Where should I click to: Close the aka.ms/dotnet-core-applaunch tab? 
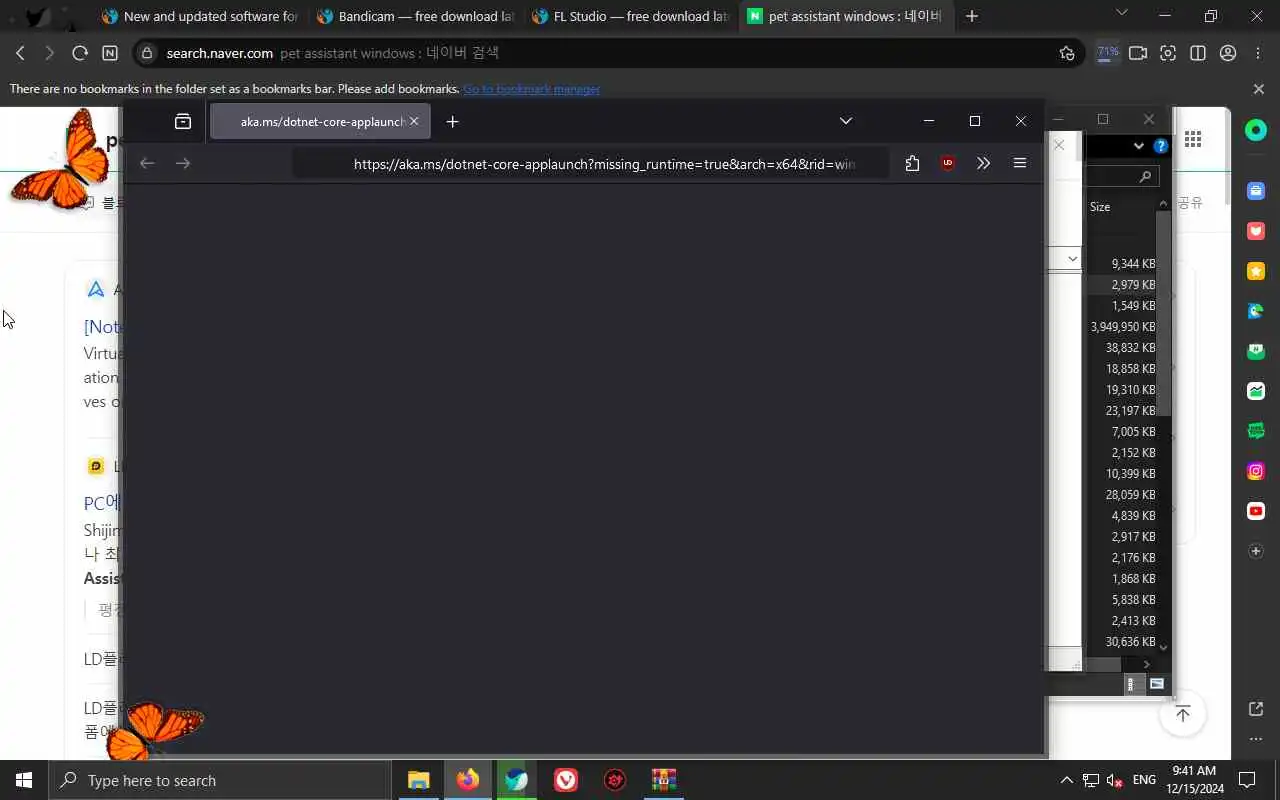click(414, 121)
